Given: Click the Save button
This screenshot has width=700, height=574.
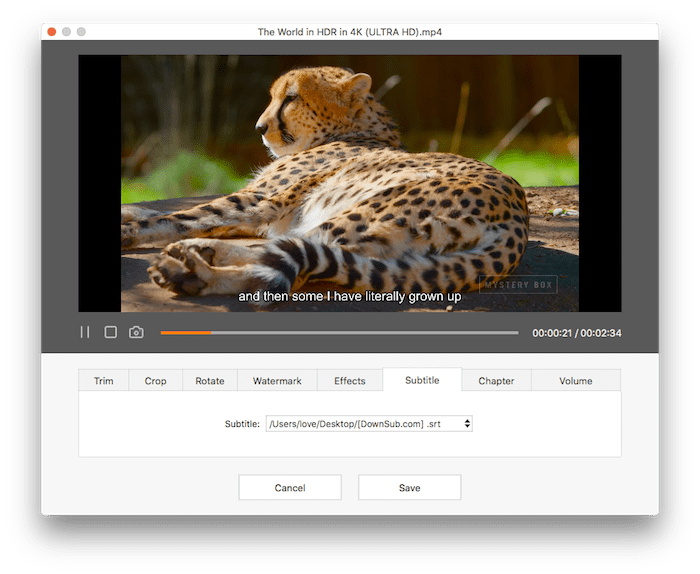Looking at the screenshot, I should 409,487.
